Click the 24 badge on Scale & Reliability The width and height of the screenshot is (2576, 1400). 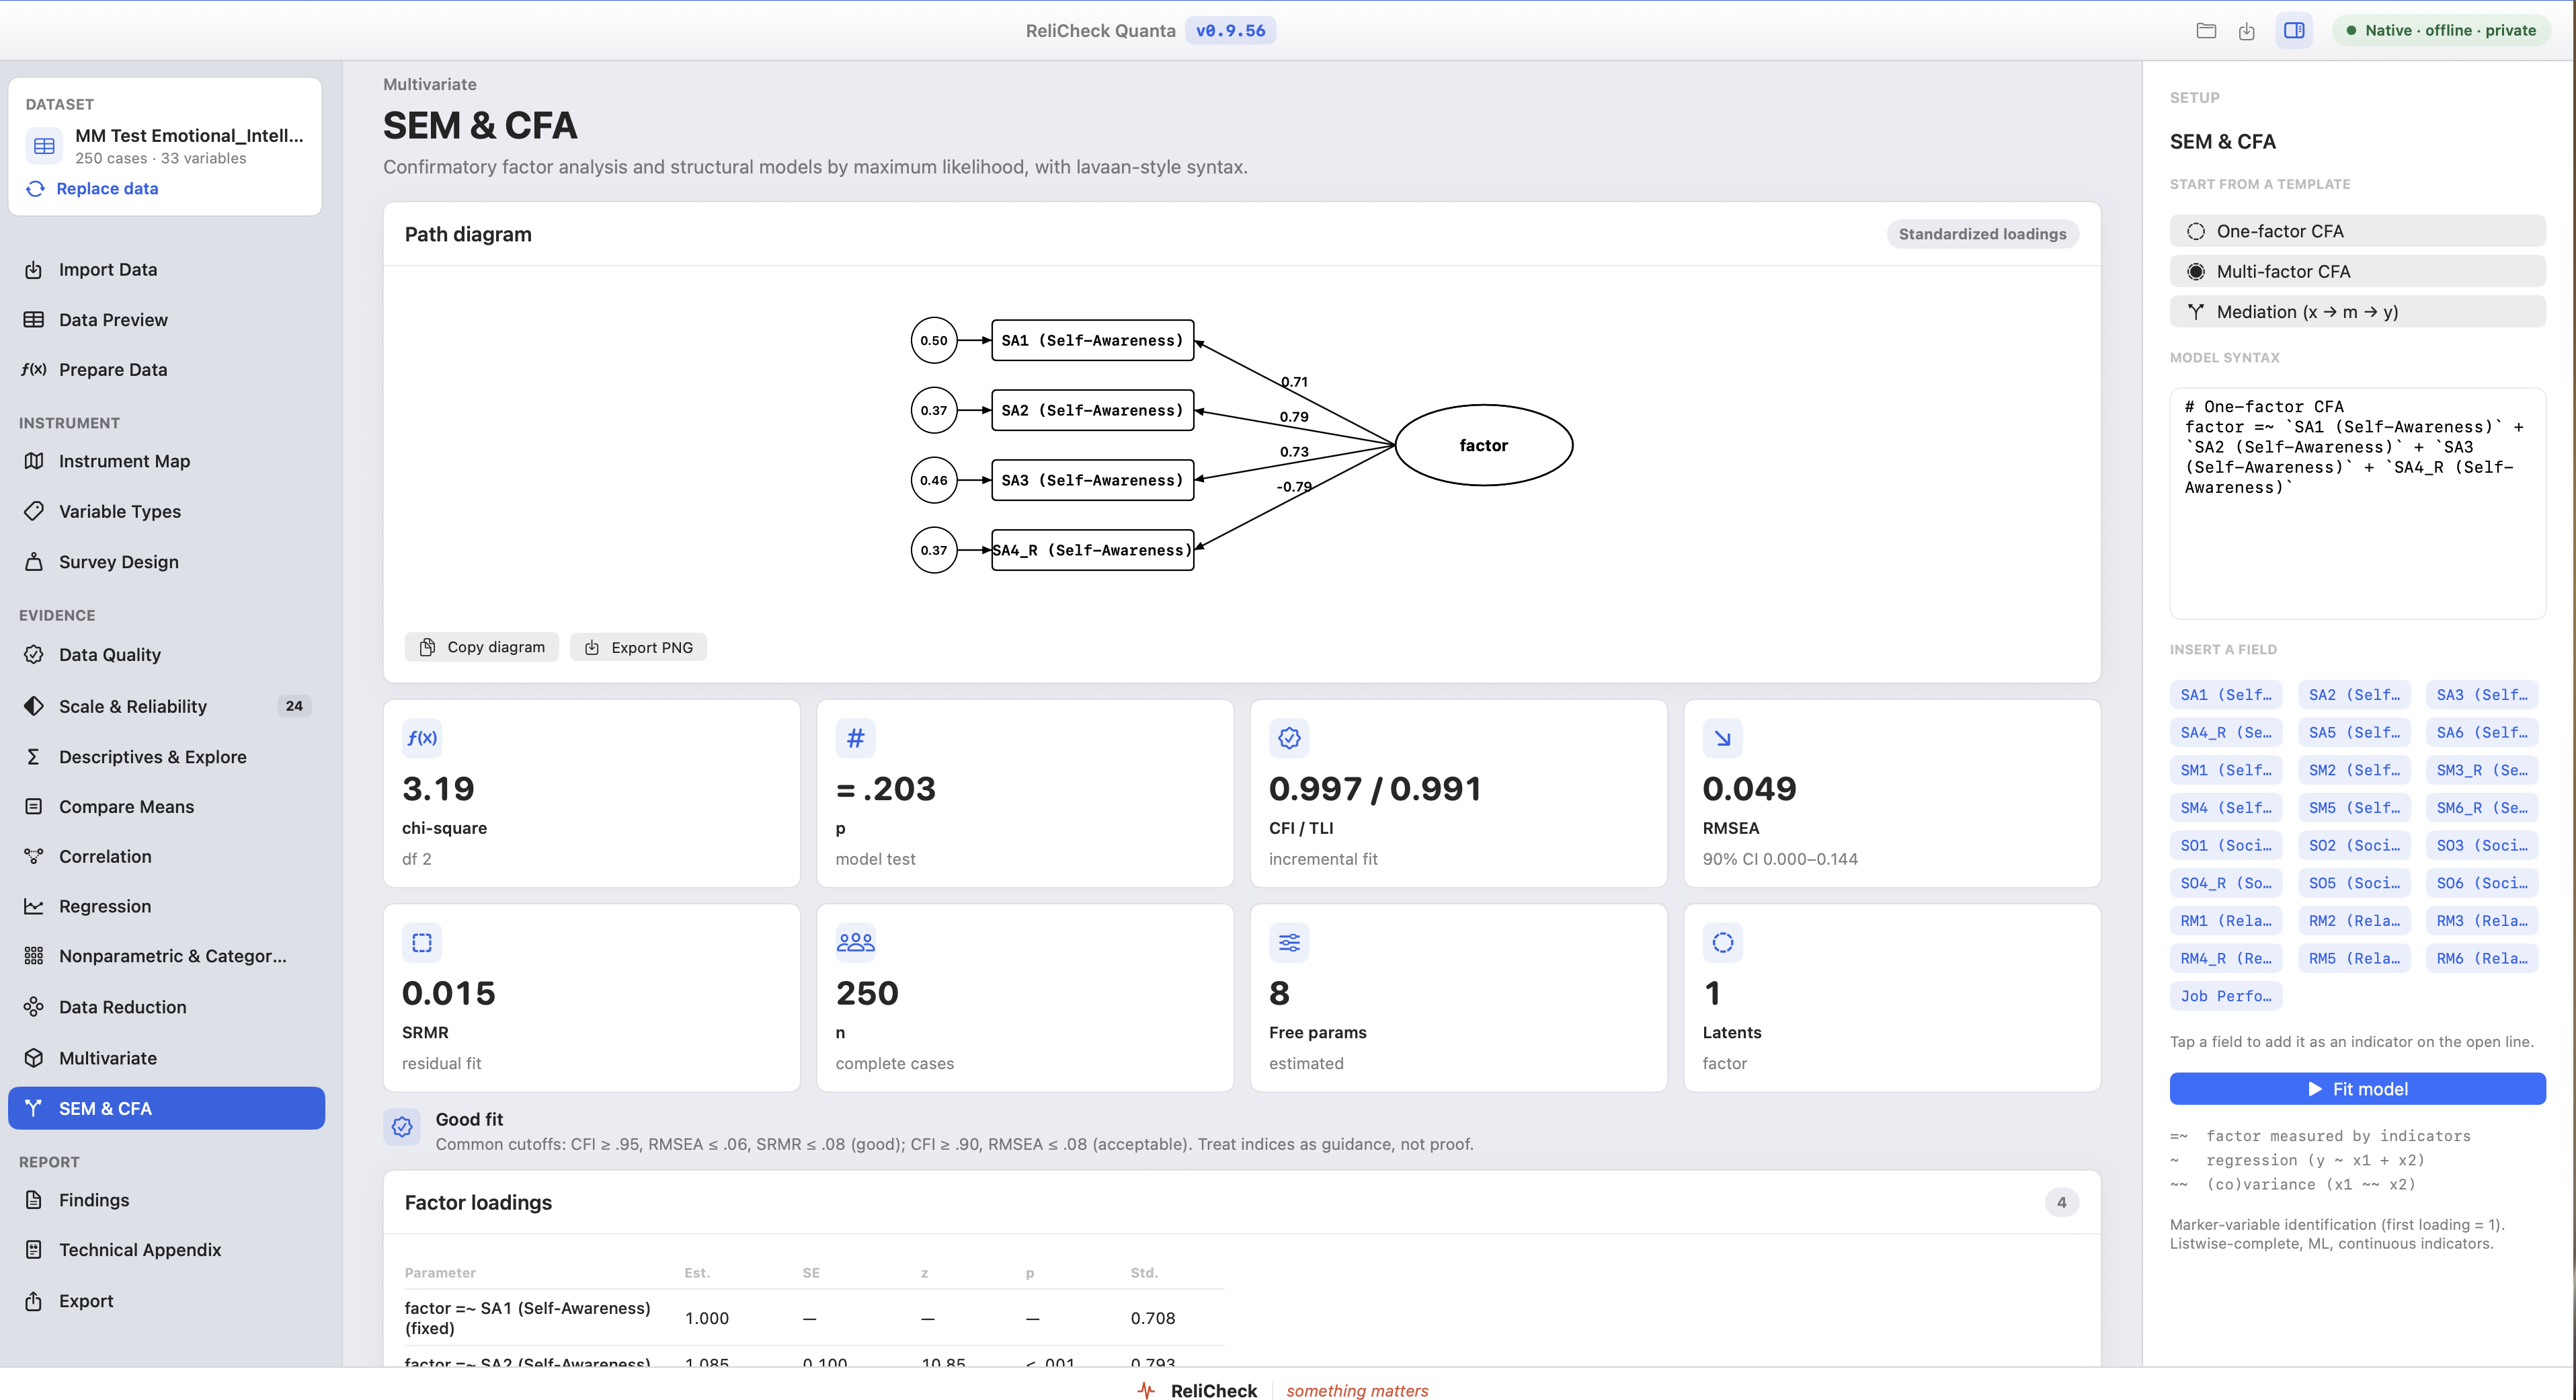point(294,706)
